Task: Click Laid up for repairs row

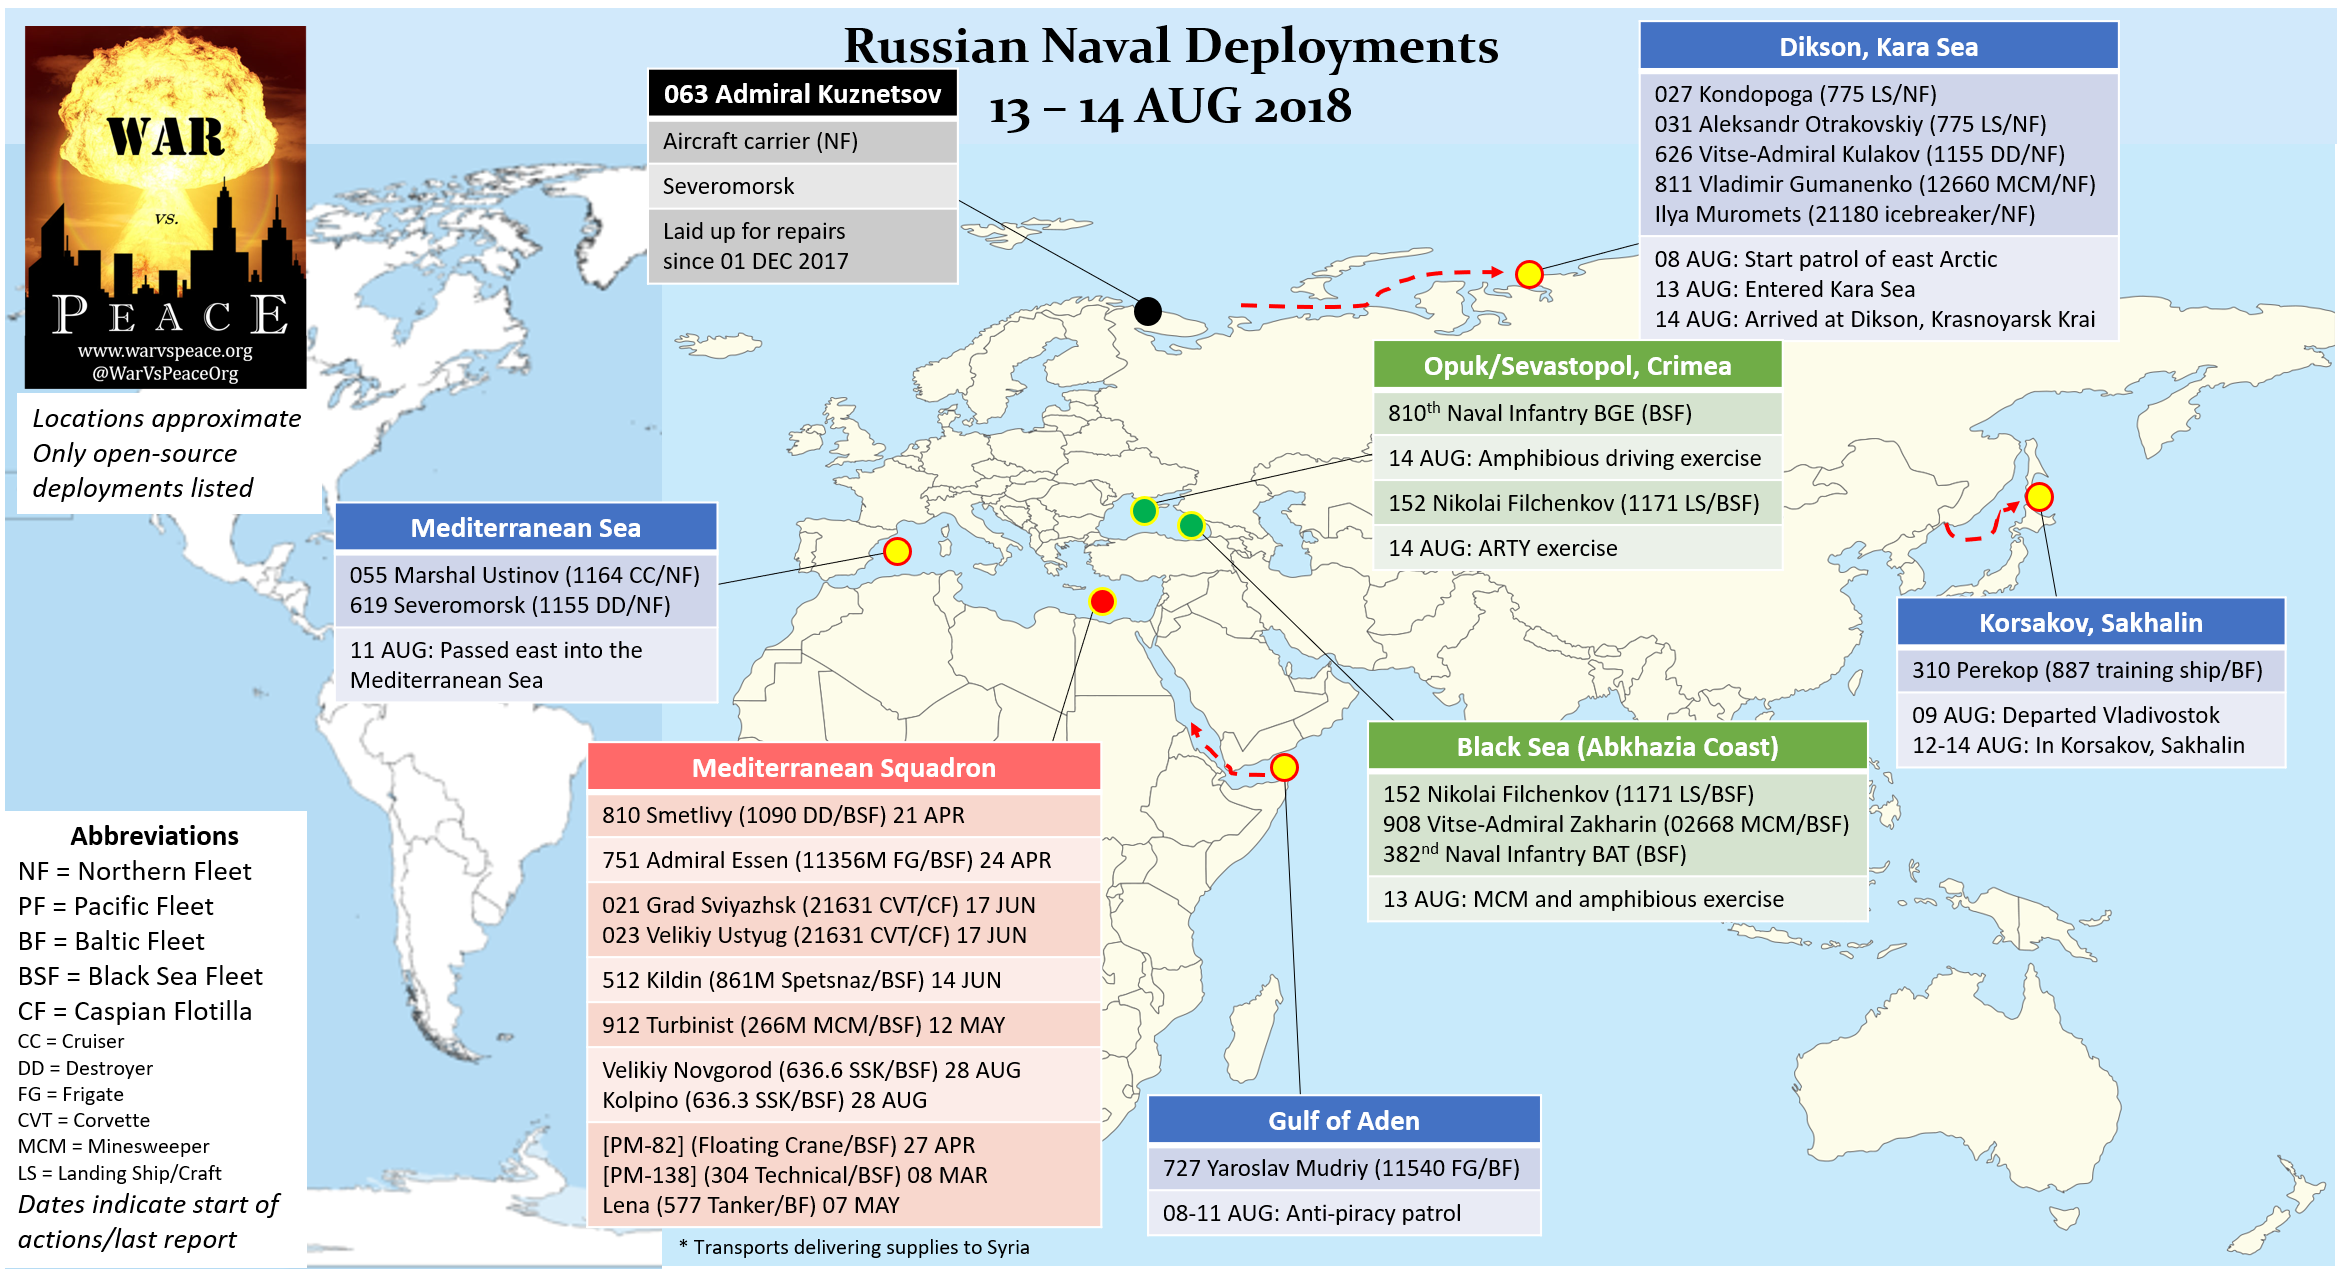Action: click(x=803, y=246)
